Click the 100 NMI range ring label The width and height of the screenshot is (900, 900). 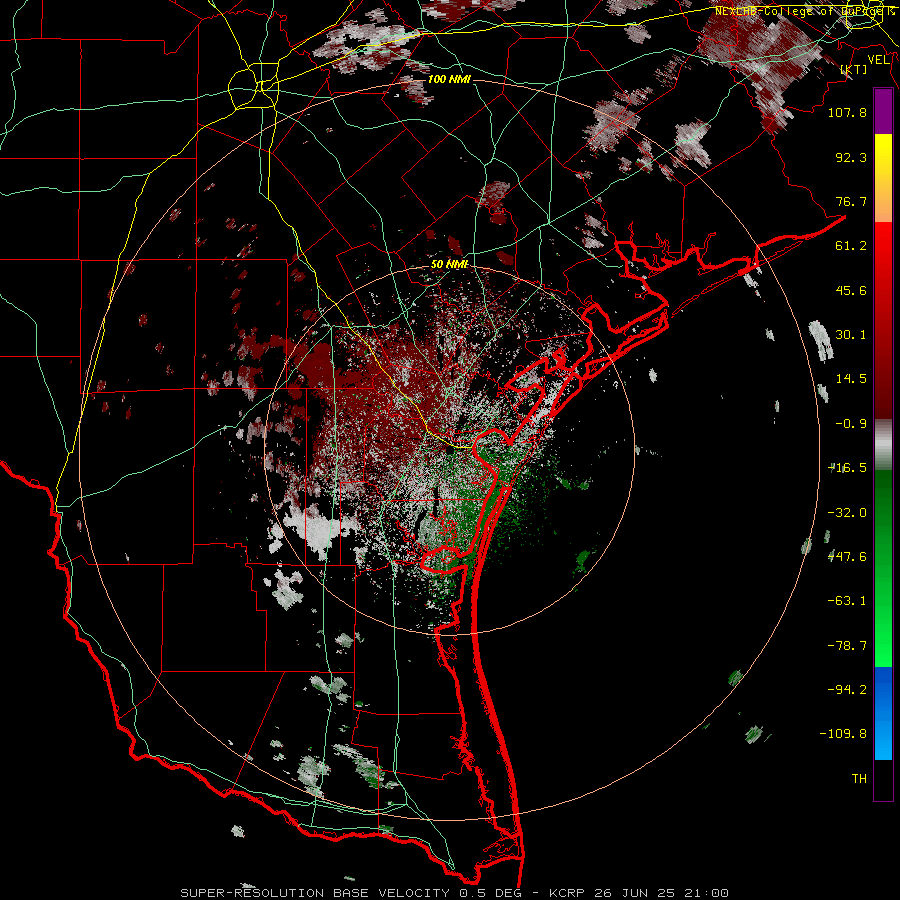click(449, 79)
